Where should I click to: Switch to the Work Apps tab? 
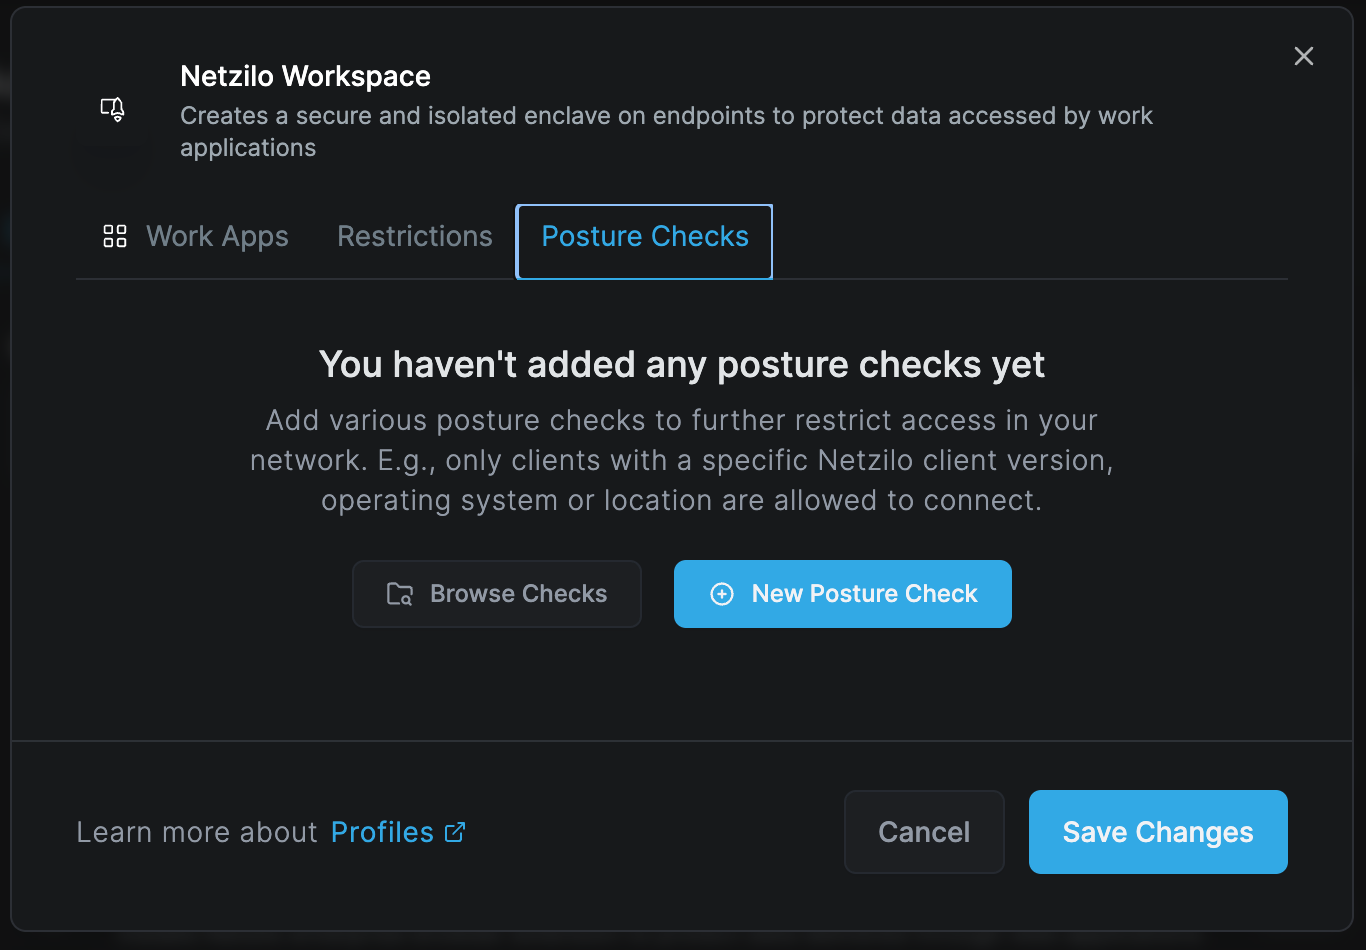click(x=196, y=236)
